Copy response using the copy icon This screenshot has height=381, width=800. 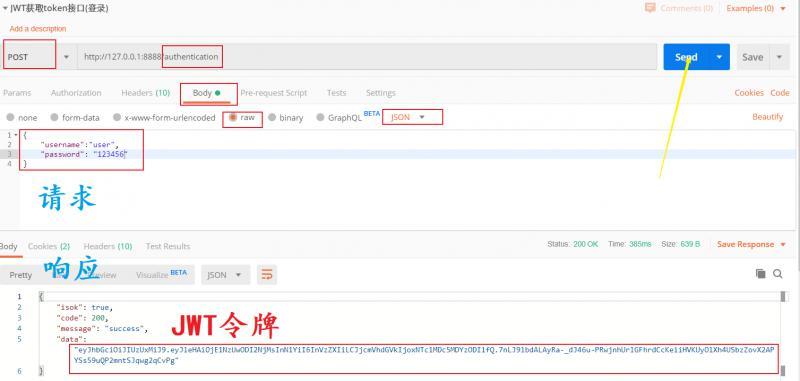760,274
